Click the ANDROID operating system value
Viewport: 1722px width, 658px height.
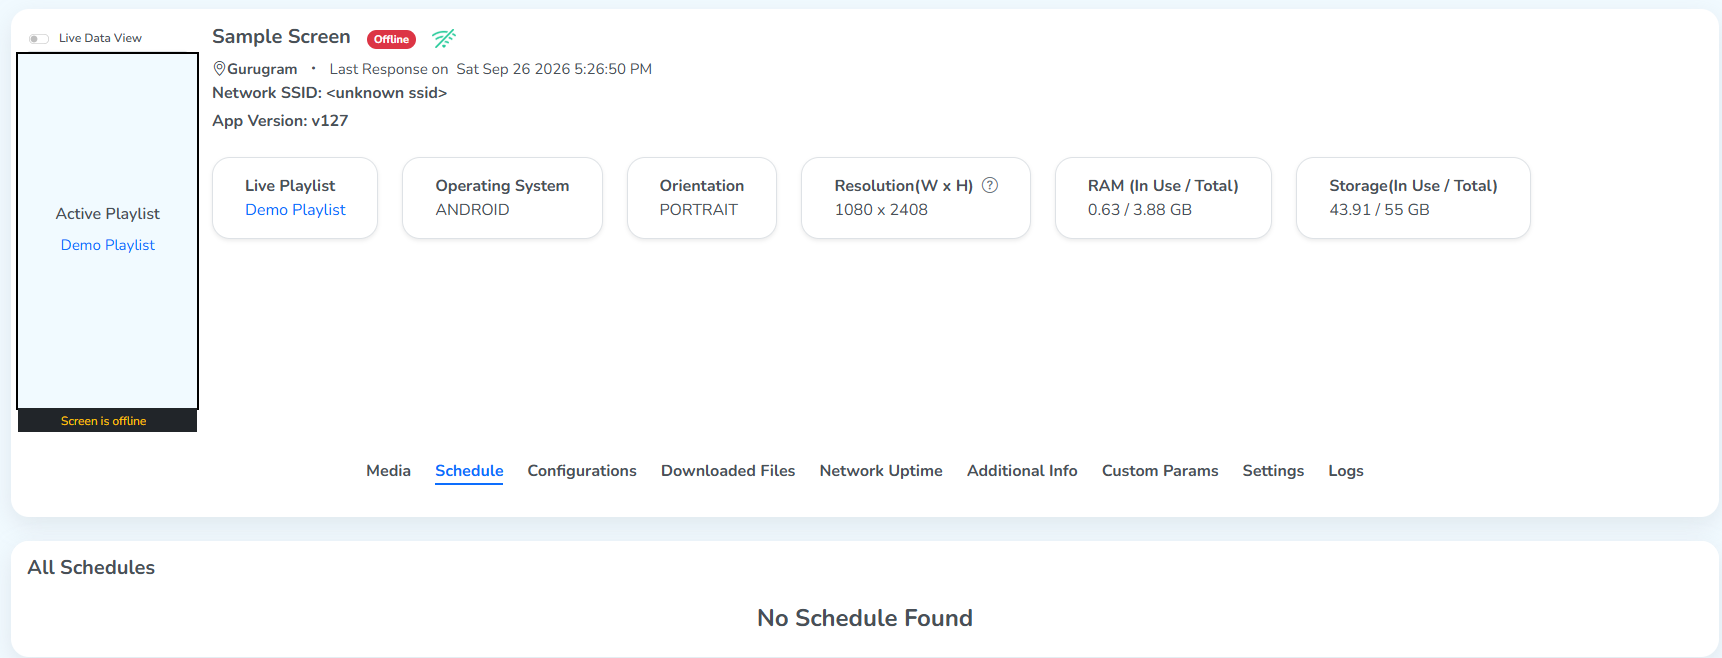click(472, 210)
